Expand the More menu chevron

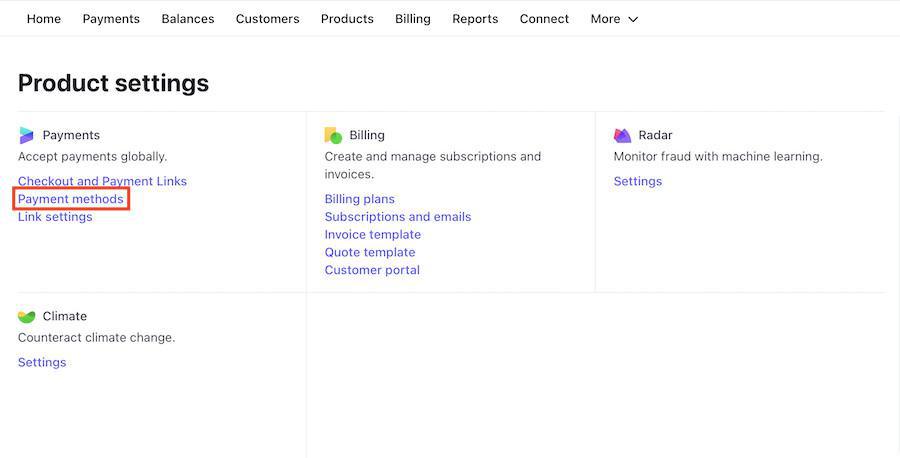pyautogui.click(x=632, y=19)
